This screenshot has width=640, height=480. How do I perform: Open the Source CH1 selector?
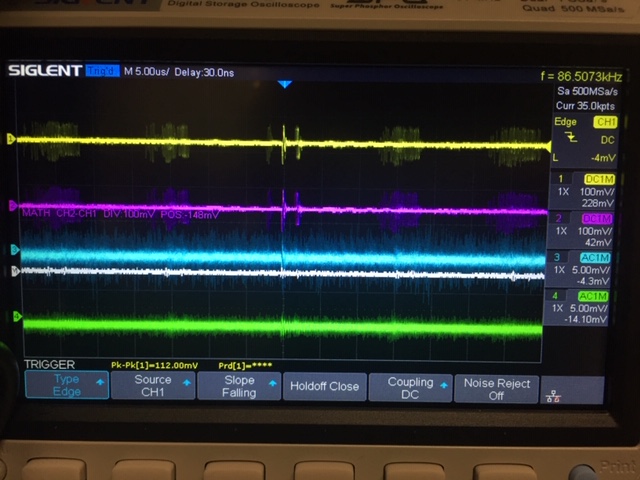pos(152,387)
